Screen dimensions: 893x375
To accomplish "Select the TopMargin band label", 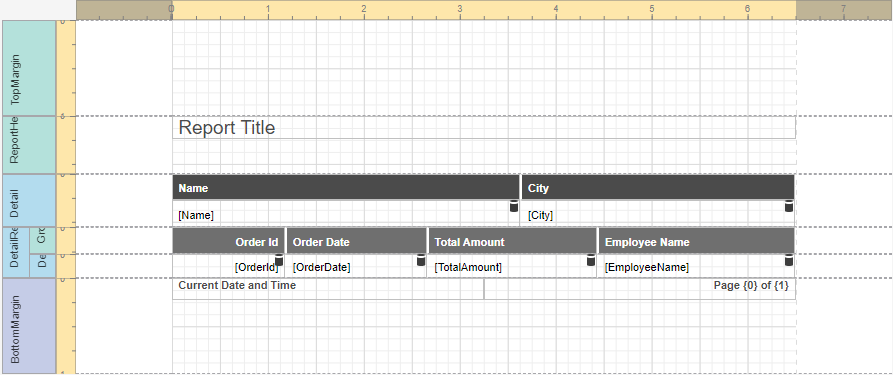I will [x=29, y=68].
